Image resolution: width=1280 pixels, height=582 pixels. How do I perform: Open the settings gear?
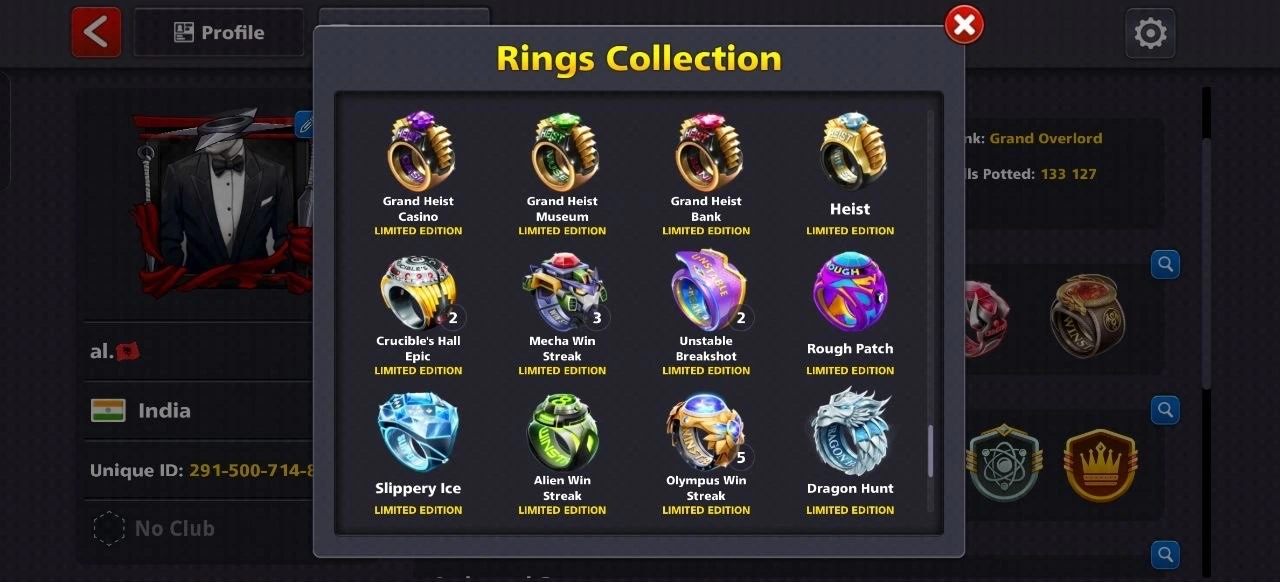1150,34
